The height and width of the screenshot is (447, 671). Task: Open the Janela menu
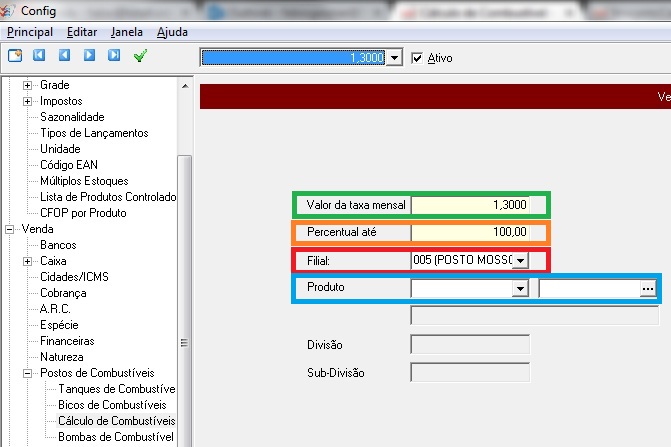127,32
